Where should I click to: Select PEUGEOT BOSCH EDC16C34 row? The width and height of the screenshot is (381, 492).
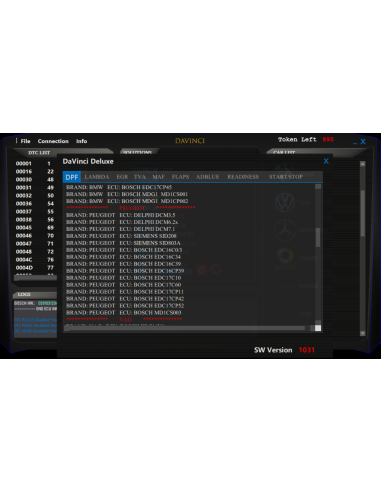point(123,257)
